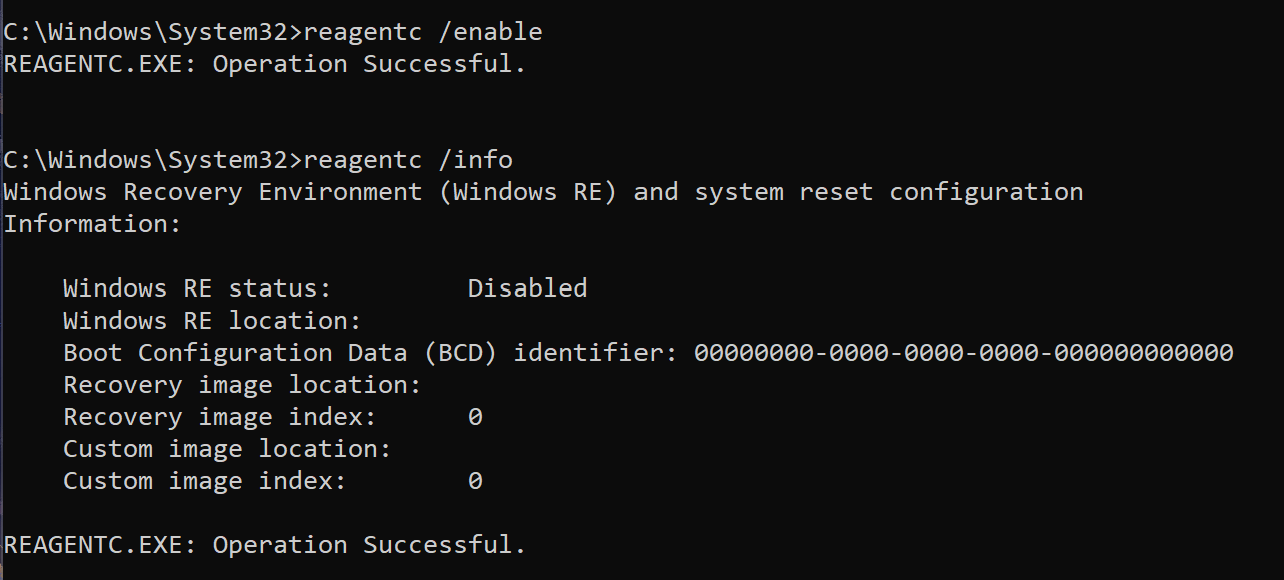Click the 'Information:' heading line
Viewport: 1284px width, 580px height.
[x=93, y=224]
